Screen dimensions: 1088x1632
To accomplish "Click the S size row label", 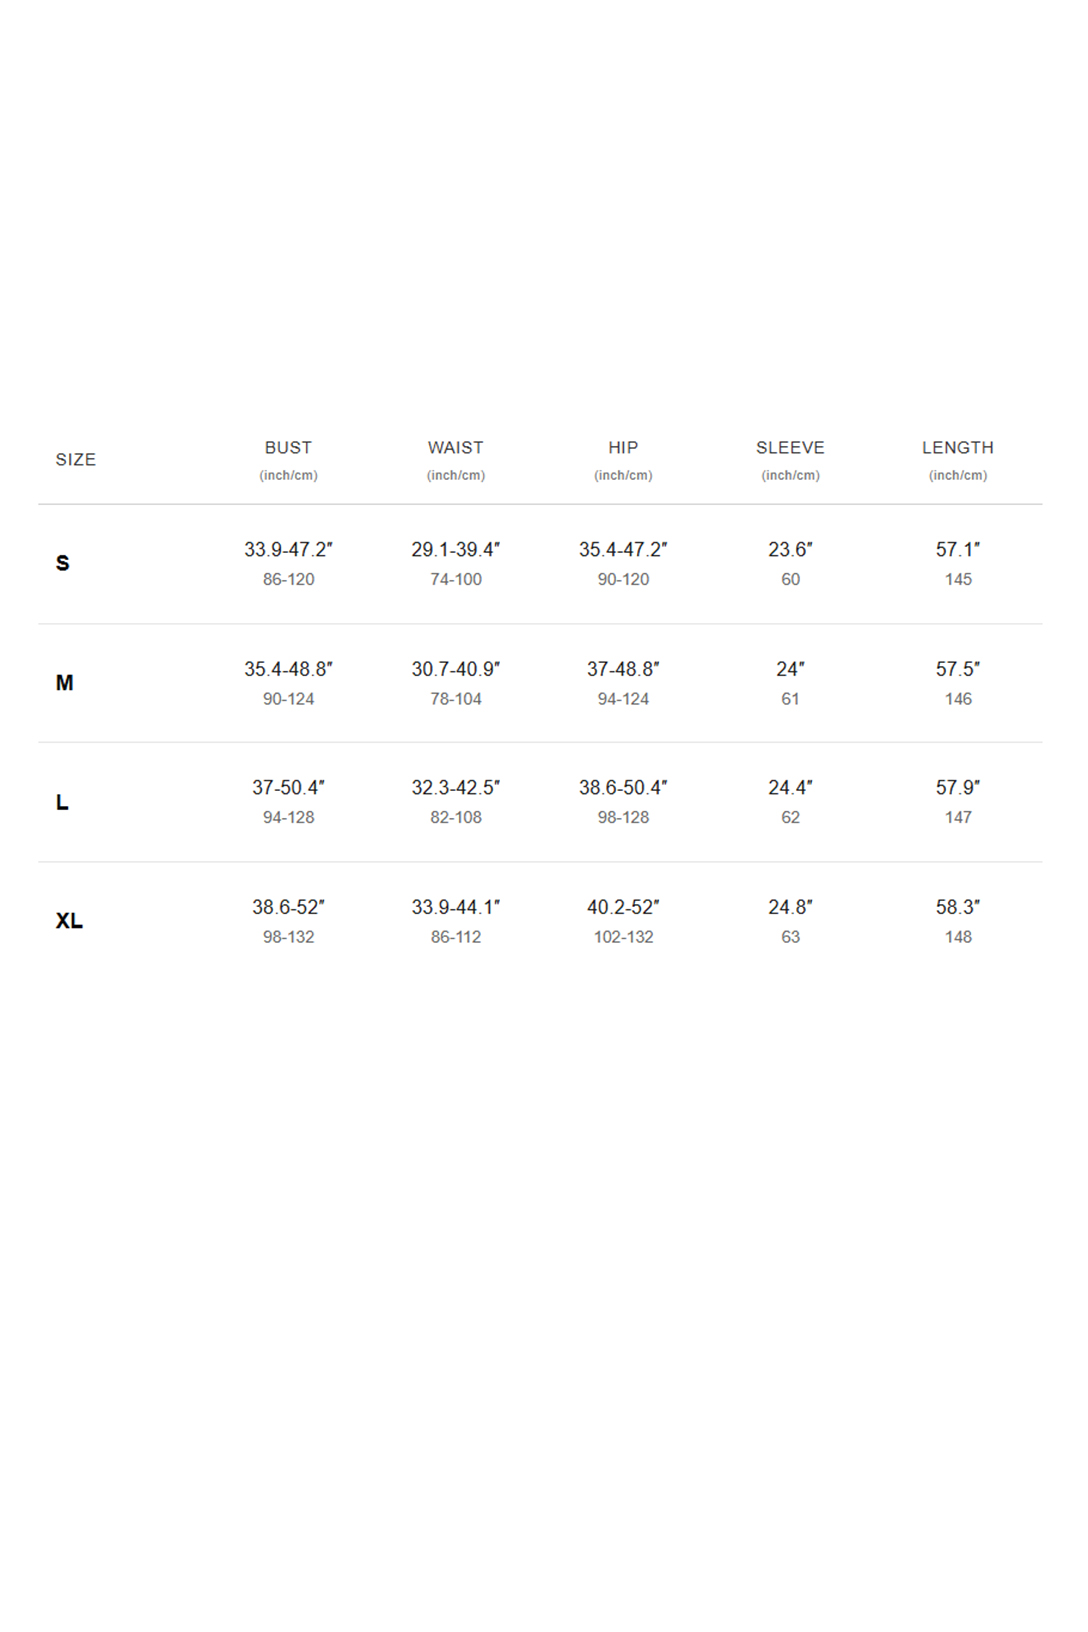I will point(63,563).
